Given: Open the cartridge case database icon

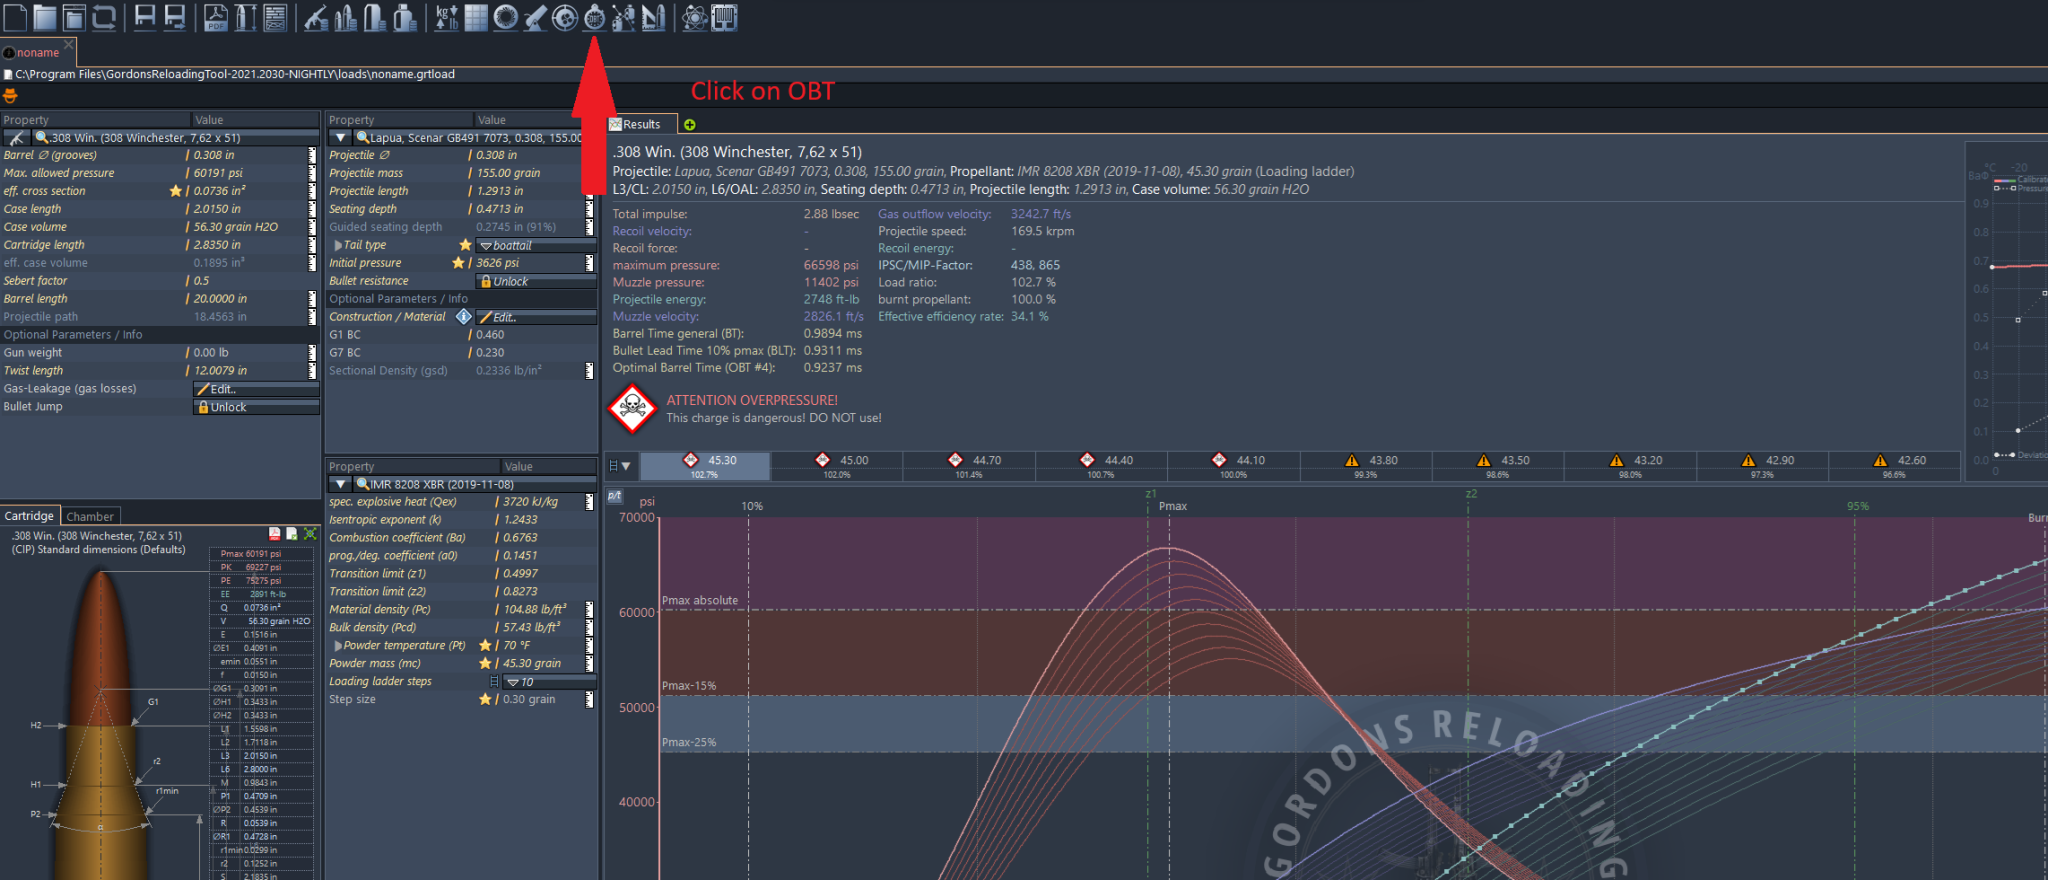Looking at the screenshot, I should pos(375,17).
